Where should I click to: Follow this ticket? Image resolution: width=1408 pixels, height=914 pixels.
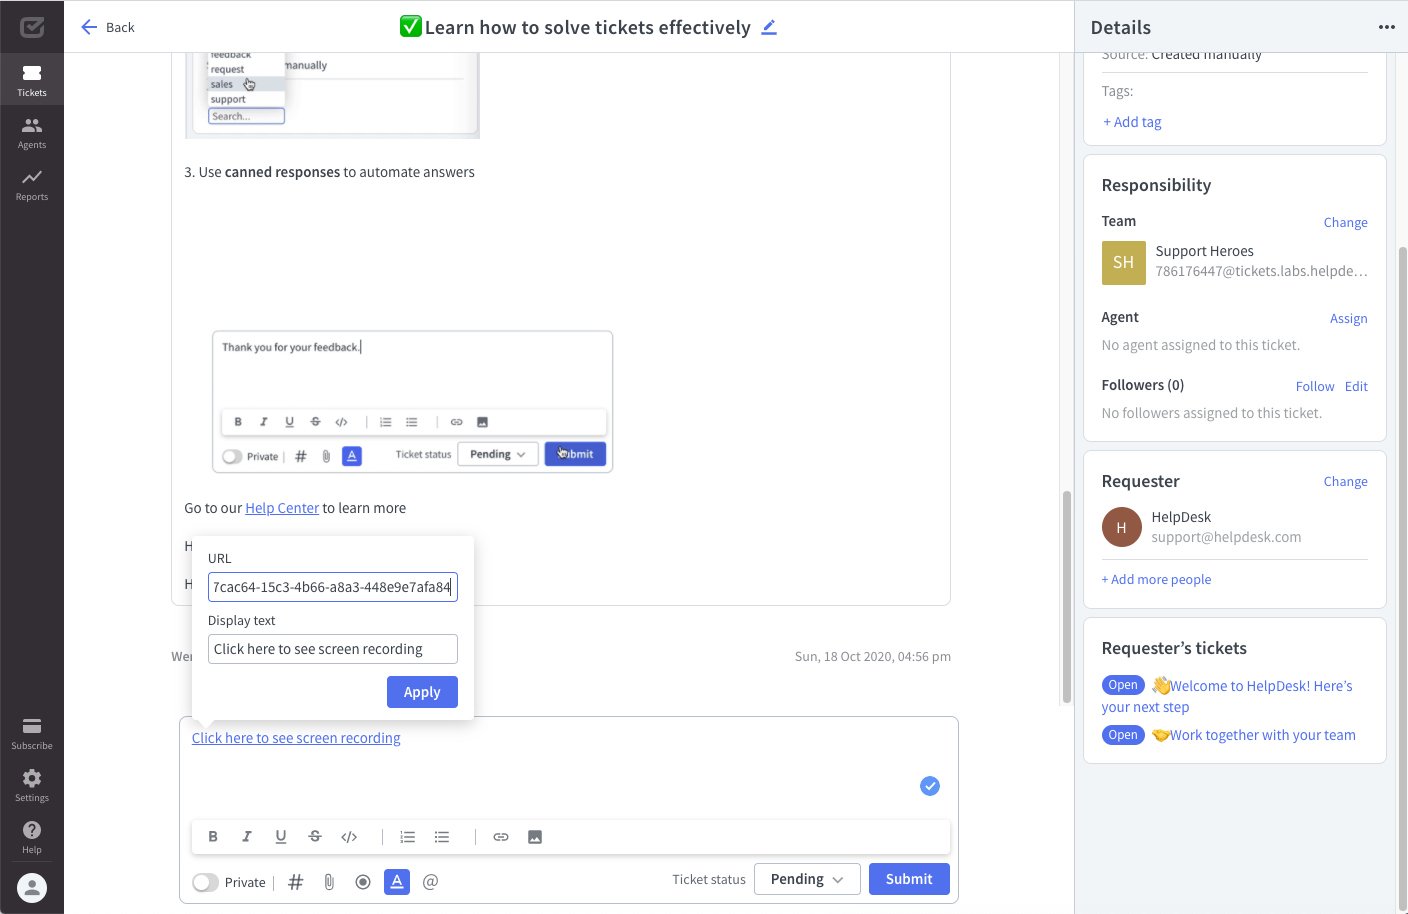[x=1315, y=387]
